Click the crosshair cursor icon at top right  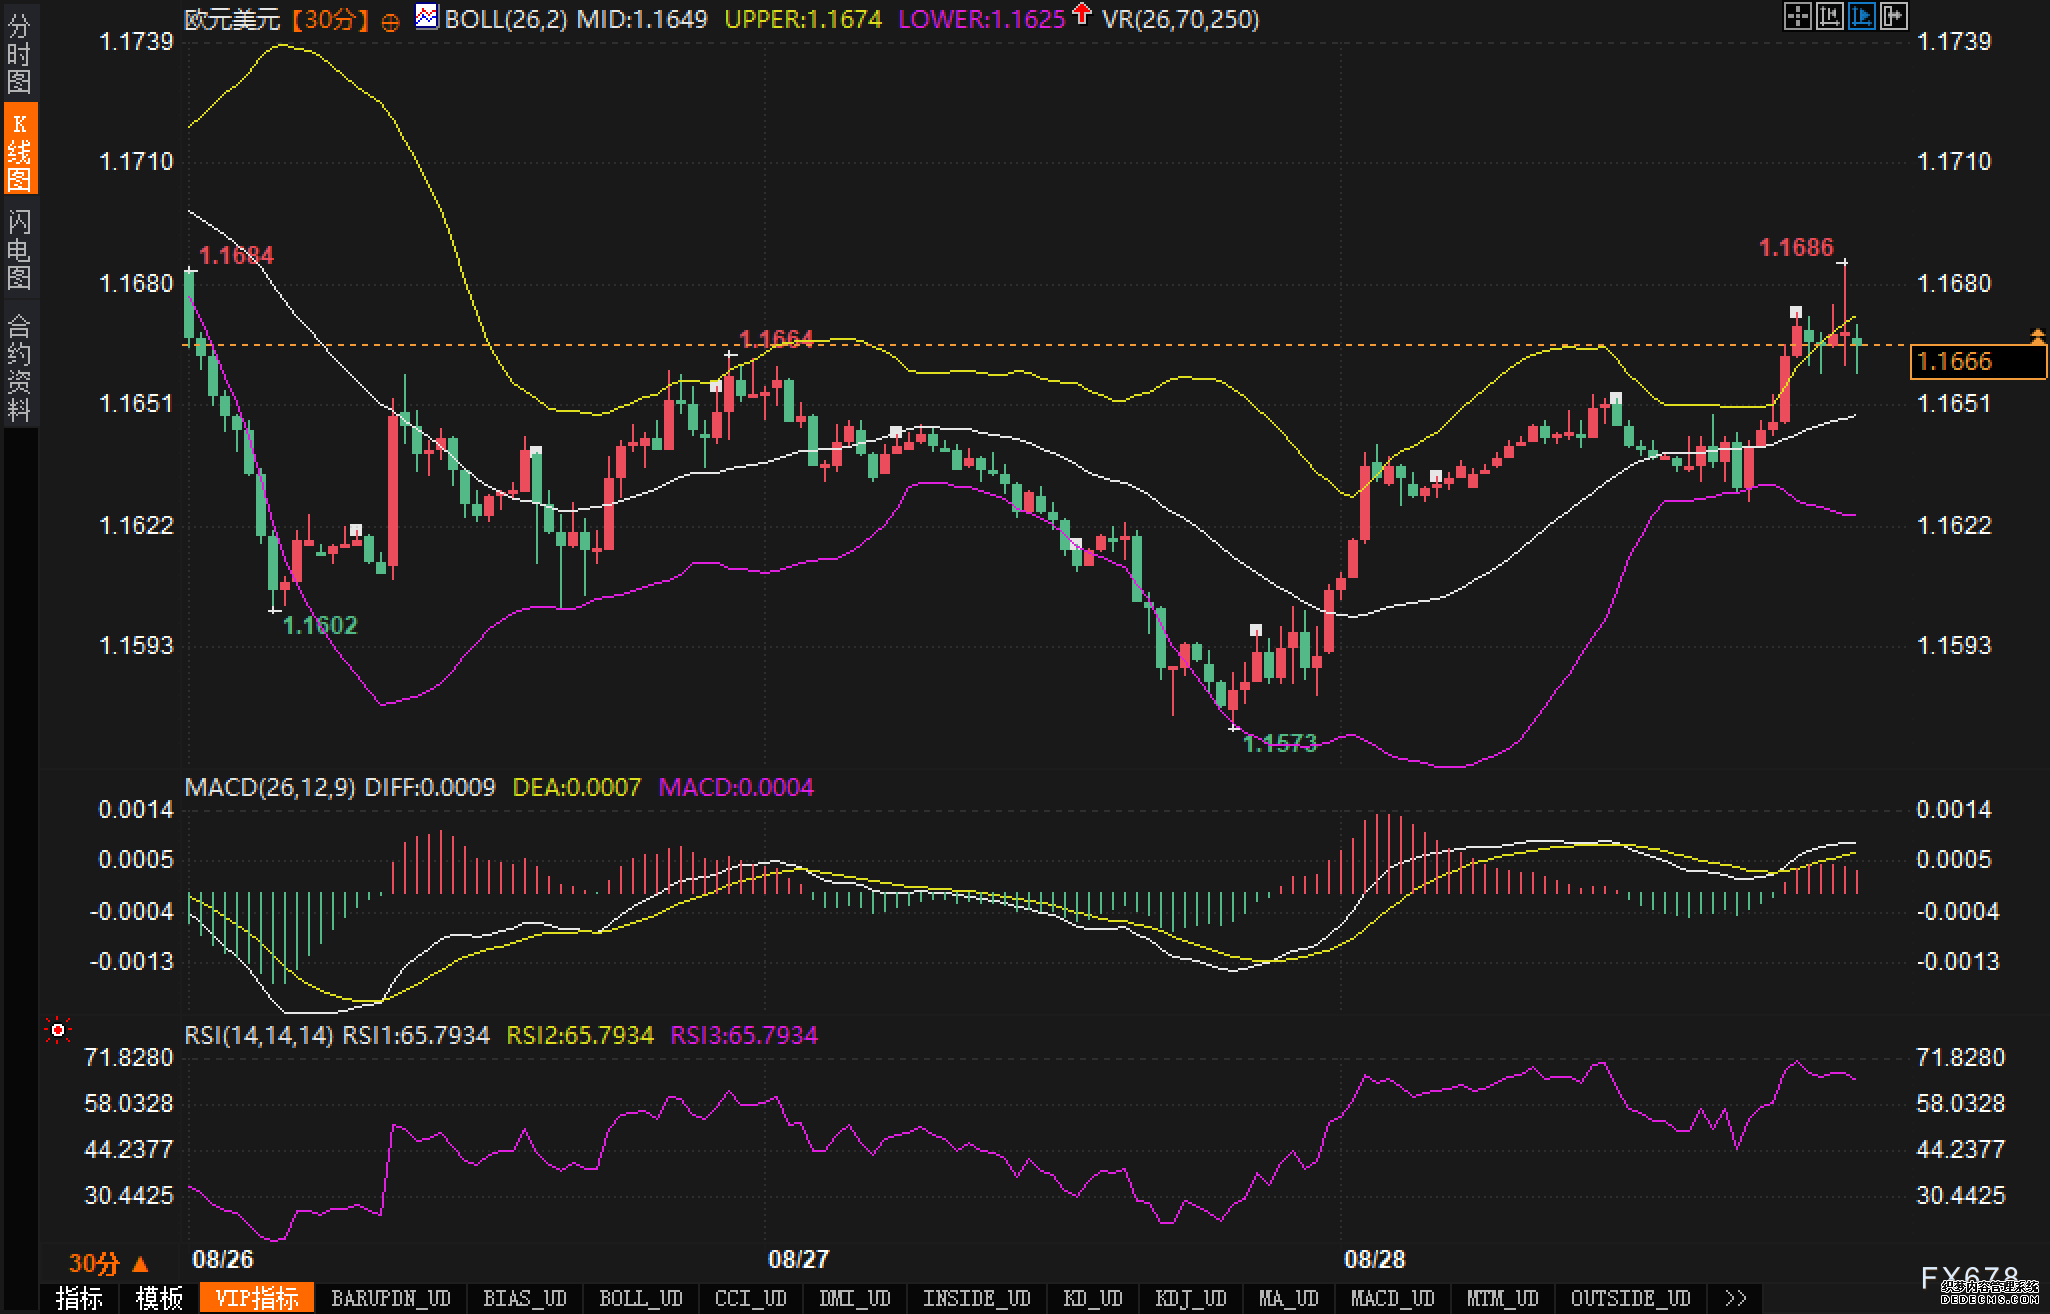1797,16
